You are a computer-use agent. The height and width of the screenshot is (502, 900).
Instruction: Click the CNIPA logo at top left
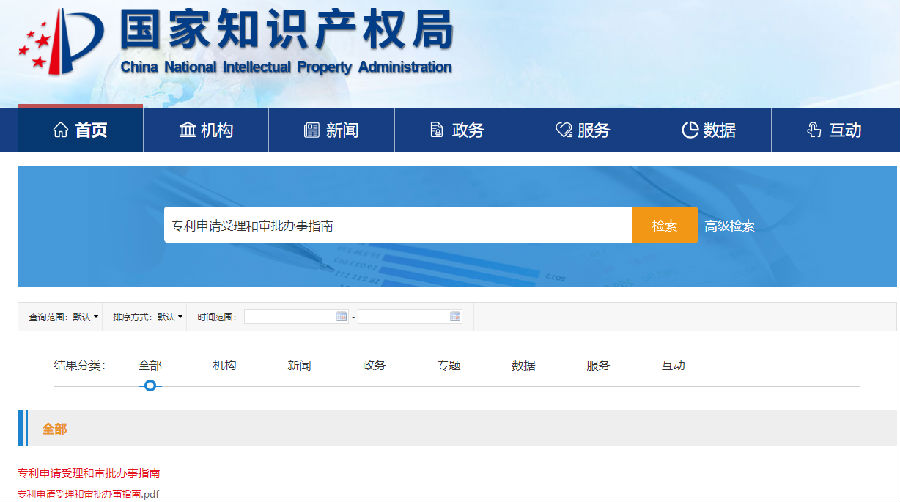coord(60,45)
